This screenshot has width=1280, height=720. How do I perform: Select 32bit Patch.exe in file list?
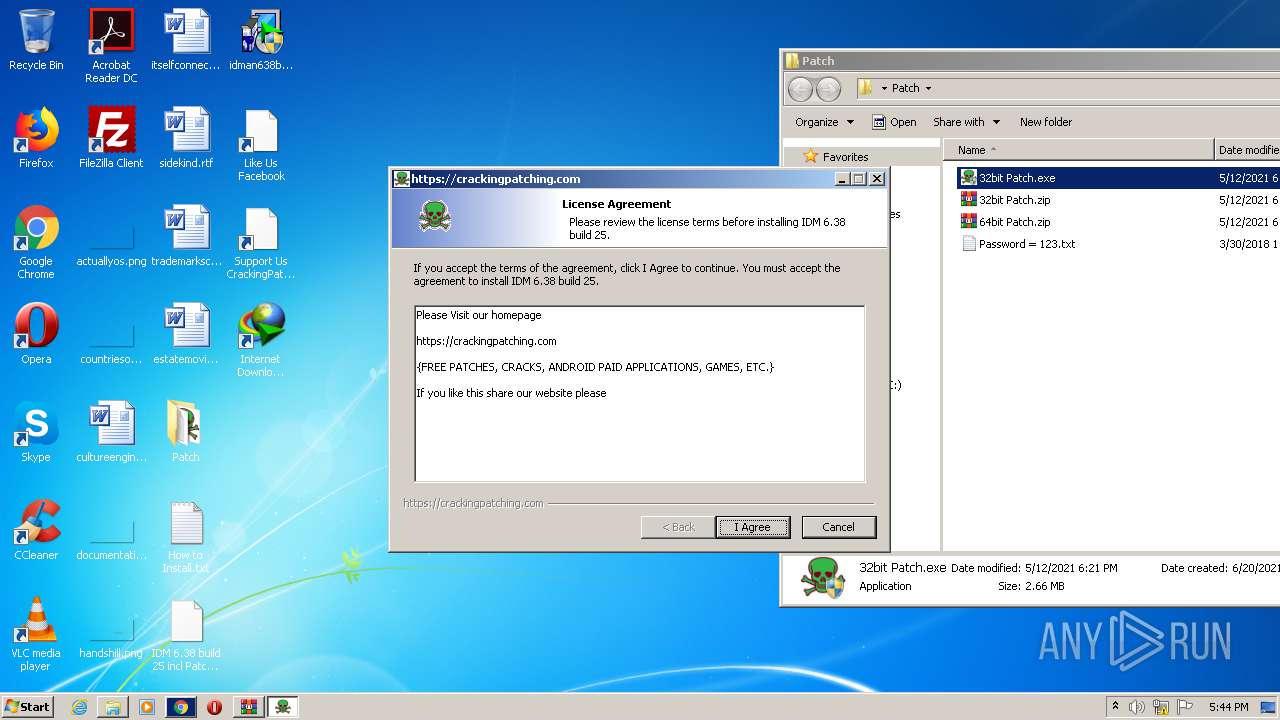coord(1016,178)
